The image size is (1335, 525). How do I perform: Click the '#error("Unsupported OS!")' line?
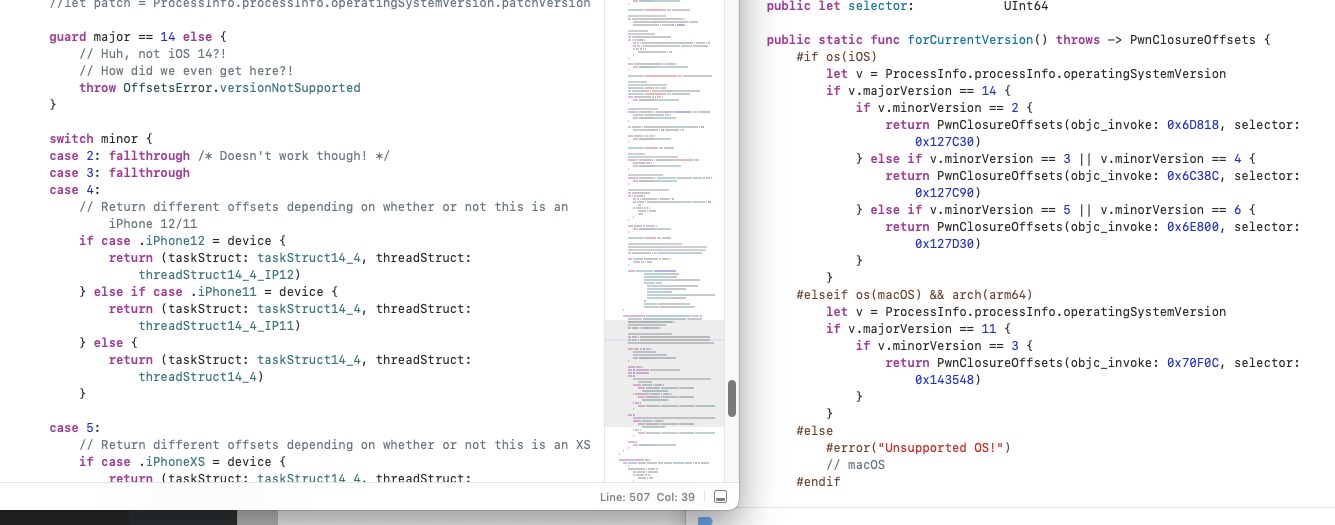pyautogui.click(x=918, y=449)
